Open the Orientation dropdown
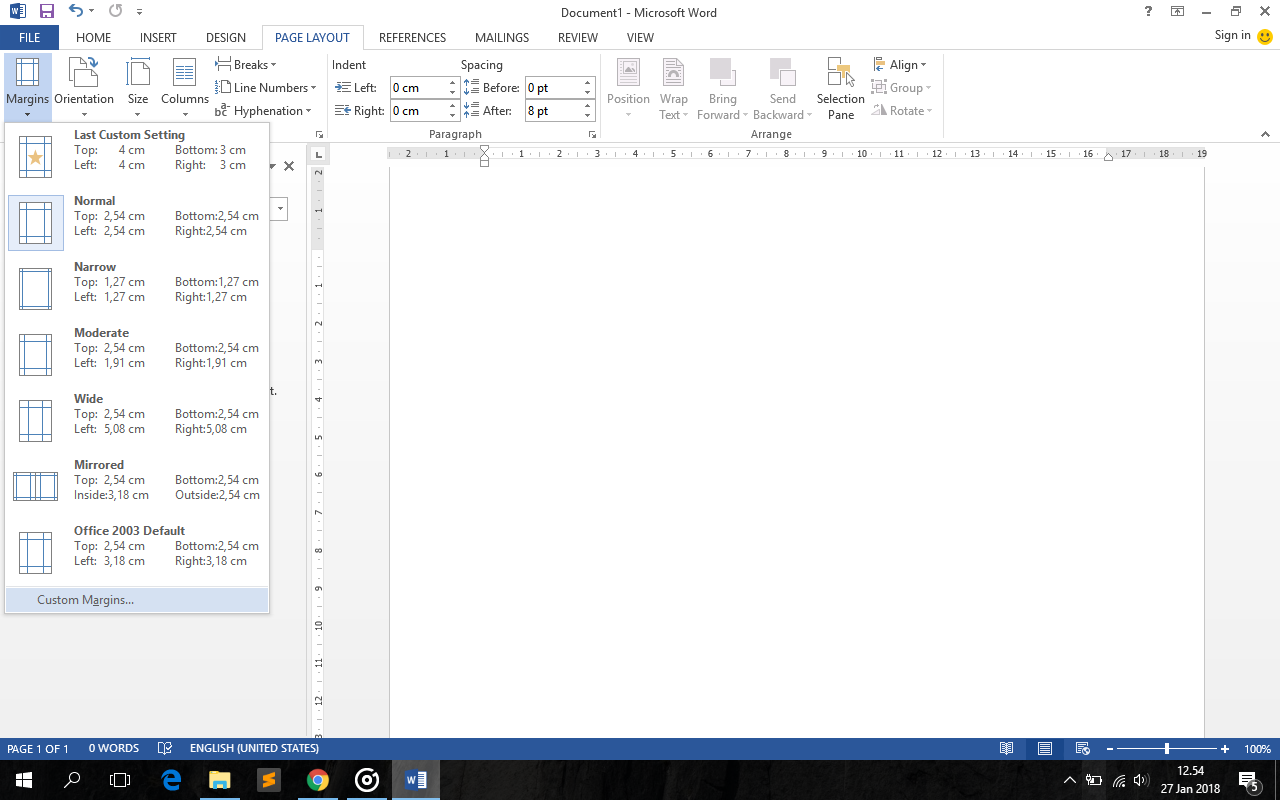 (x=84, y=87)
